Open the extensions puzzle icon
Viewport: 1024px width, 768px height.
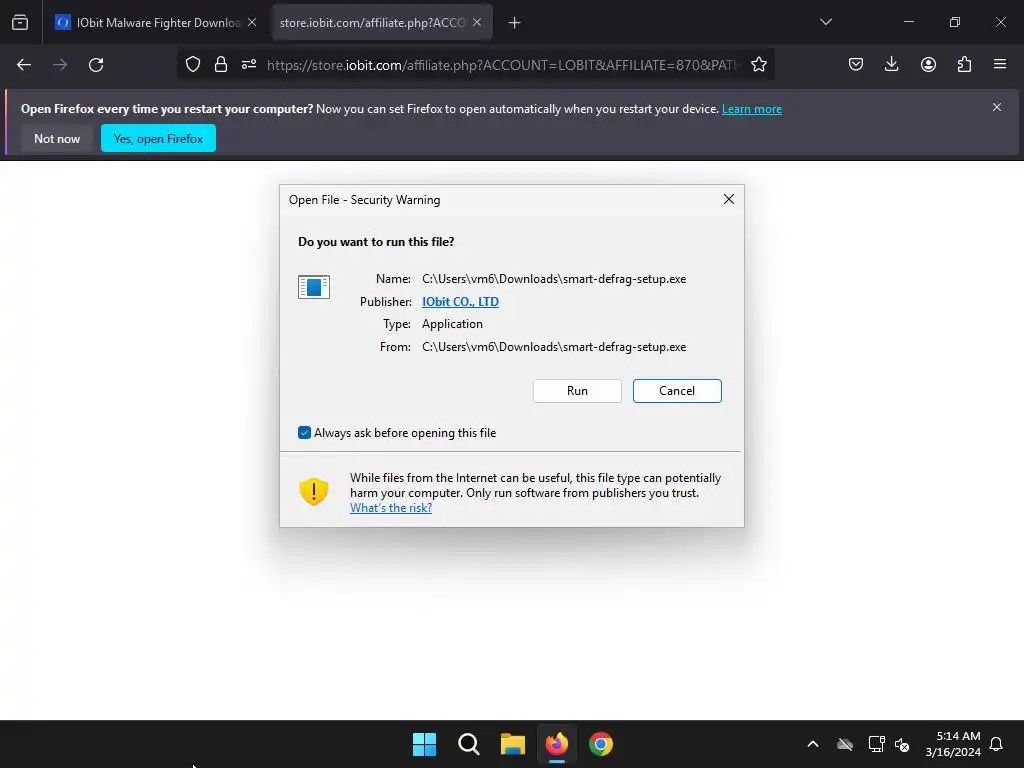point(964,64)
